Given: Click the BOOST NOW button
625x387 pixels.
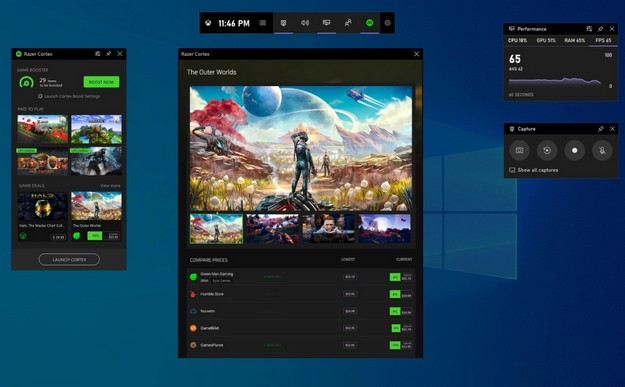Looking at the screenshot, I should [x=101, y=82].
